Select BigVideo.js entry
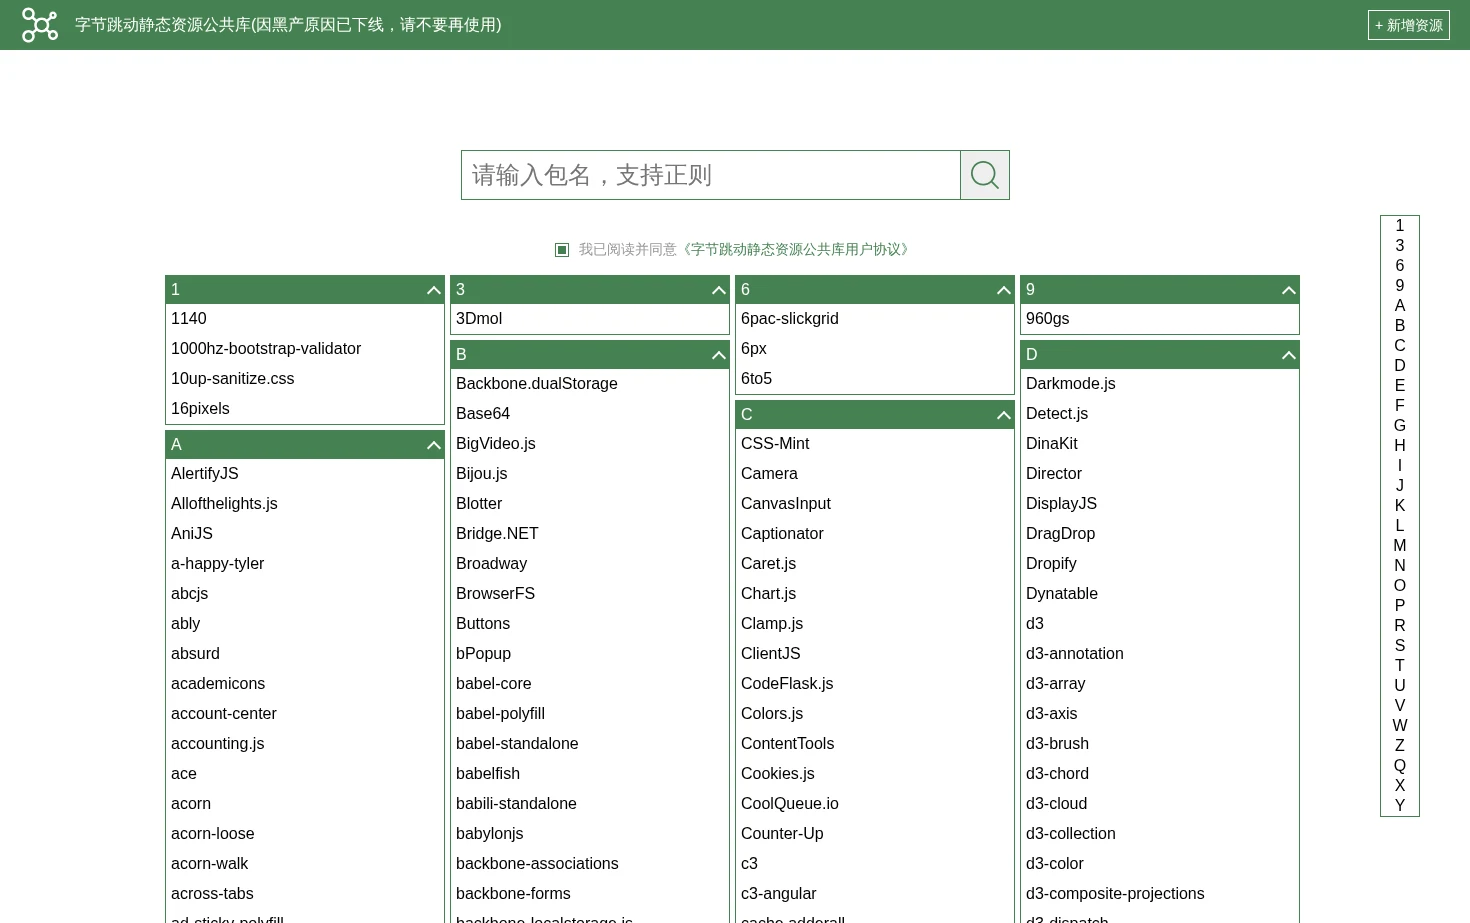The image size is (1470, 923). coord(496,444)
